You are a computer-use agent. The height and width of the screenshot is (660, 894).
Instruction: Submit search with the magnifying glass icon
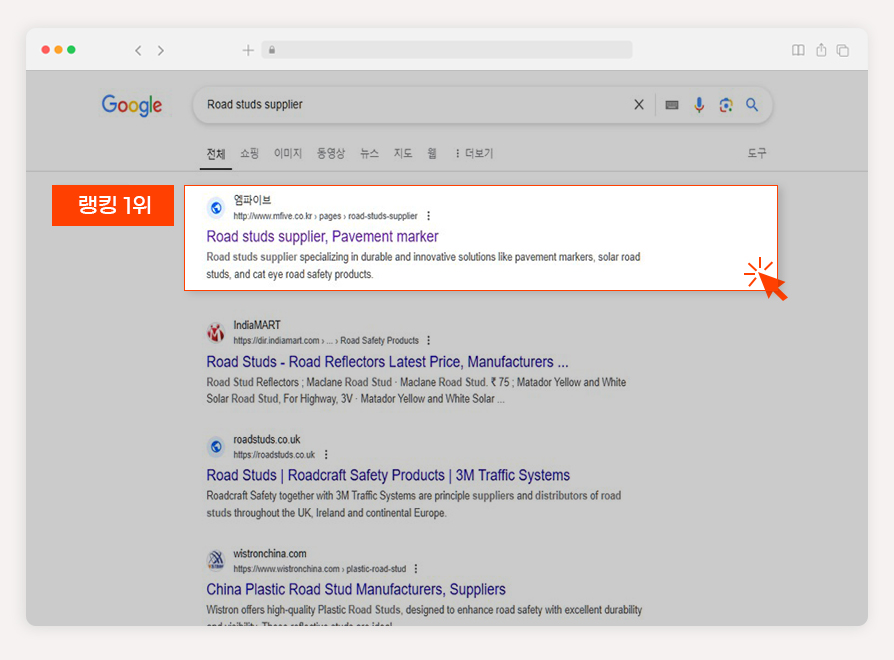[752, 104]
